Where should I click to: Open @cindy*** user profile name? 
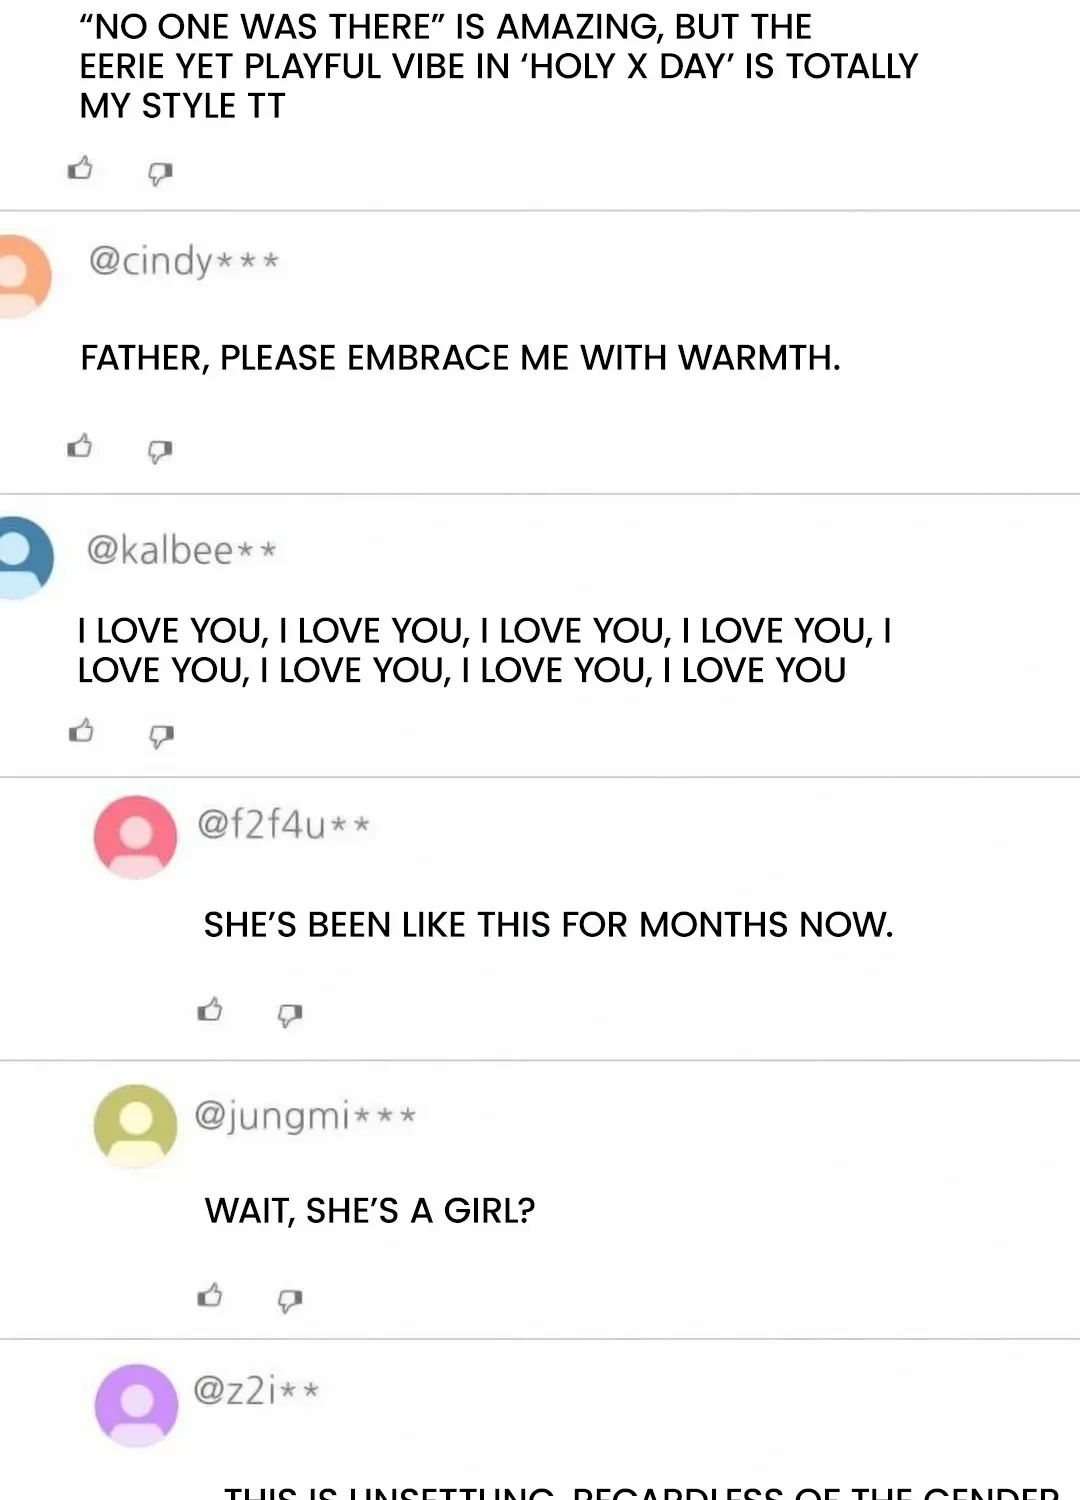click(184, 261)
